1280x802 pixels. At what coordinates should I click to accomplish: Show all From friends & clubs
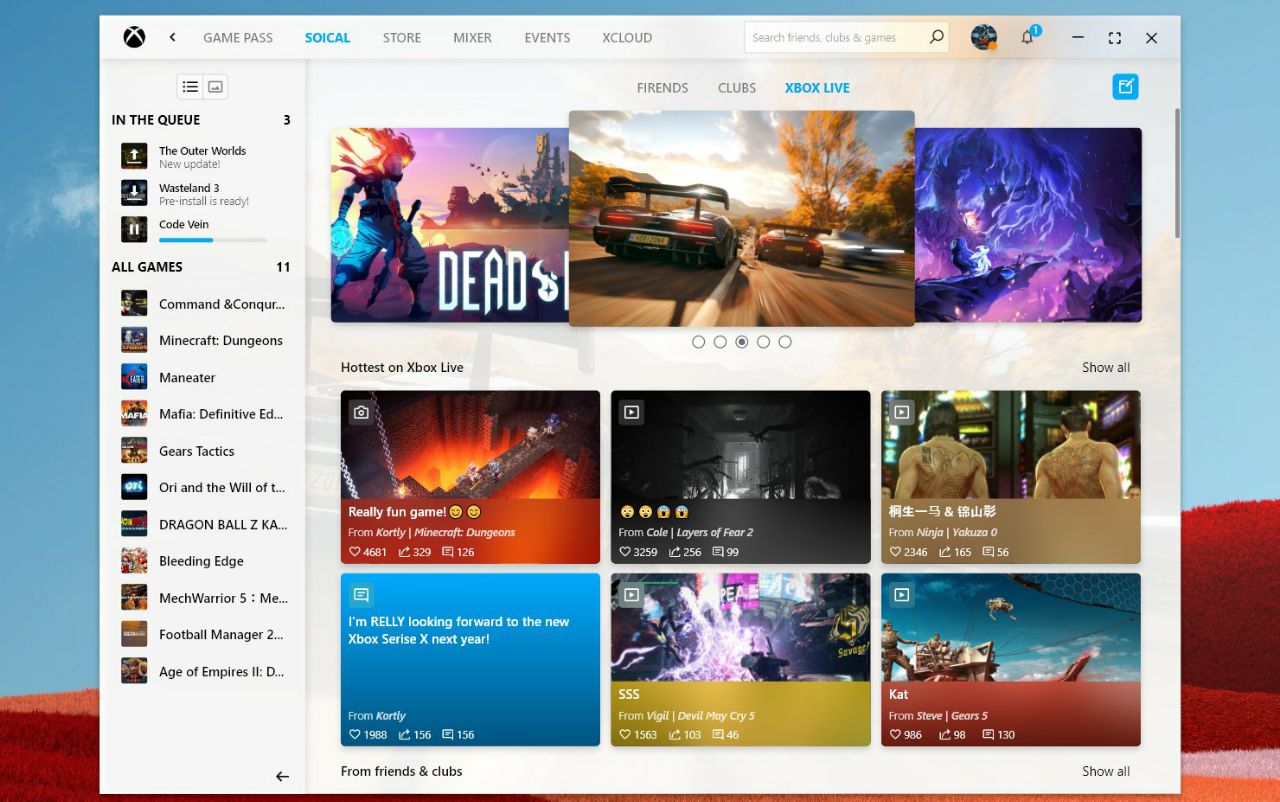pos(1106,771)
